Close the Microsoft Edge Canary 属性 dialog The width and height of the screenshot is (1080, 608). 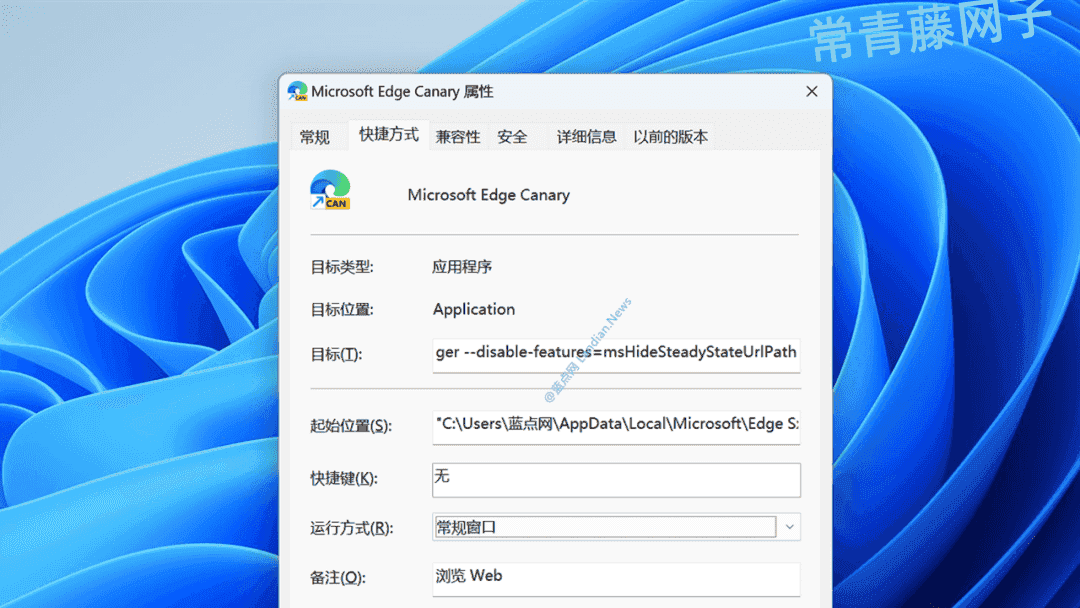click(x=812, y=92)
